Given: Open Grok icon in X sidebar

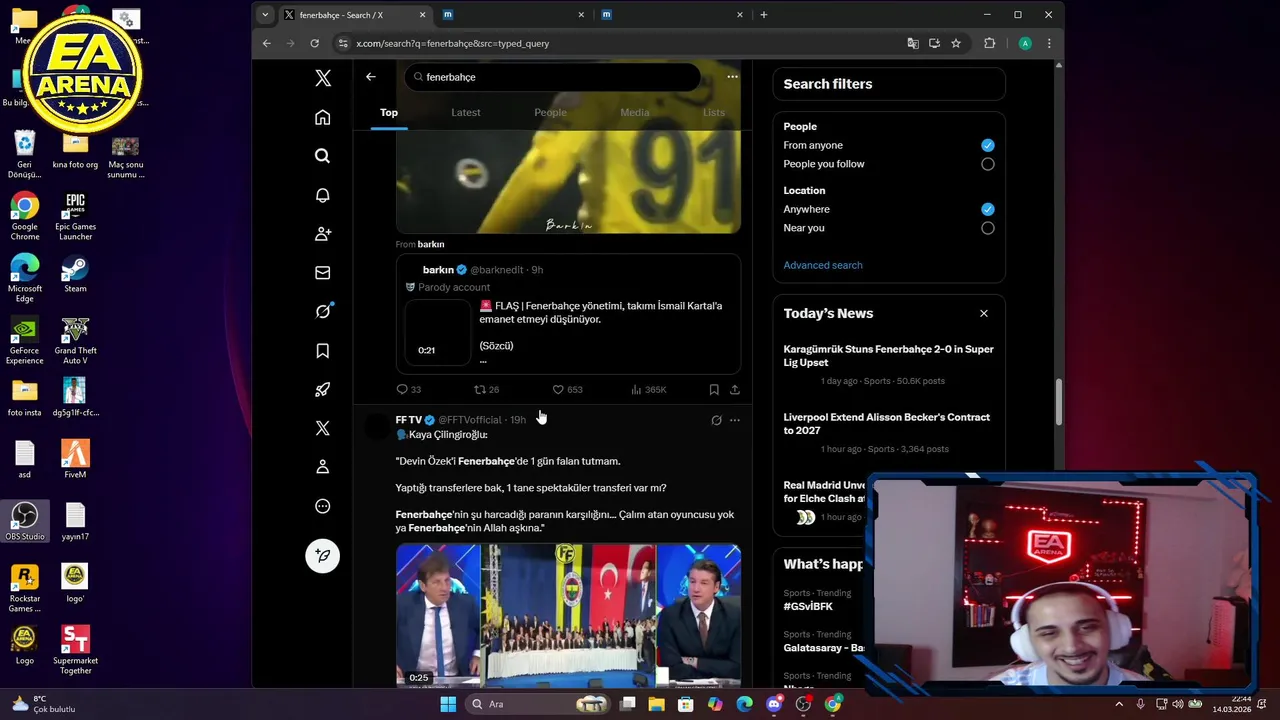Looking at the screenshot, I should click(x=322, y=311).
